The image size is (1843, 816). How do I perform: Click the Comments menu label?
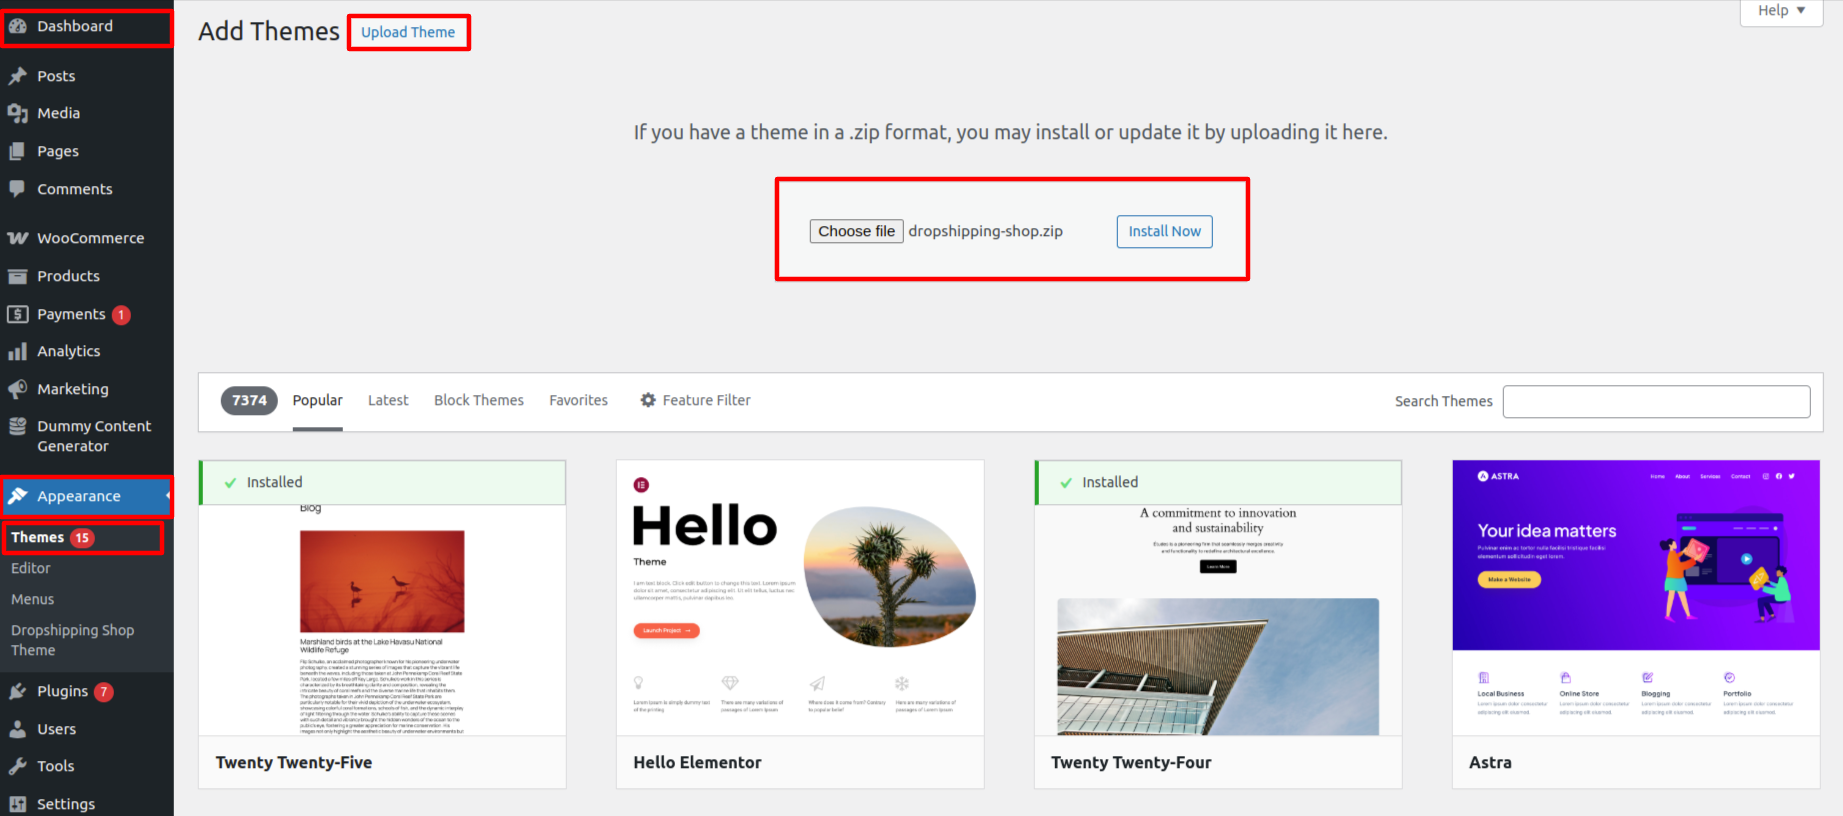click(75, 189)
